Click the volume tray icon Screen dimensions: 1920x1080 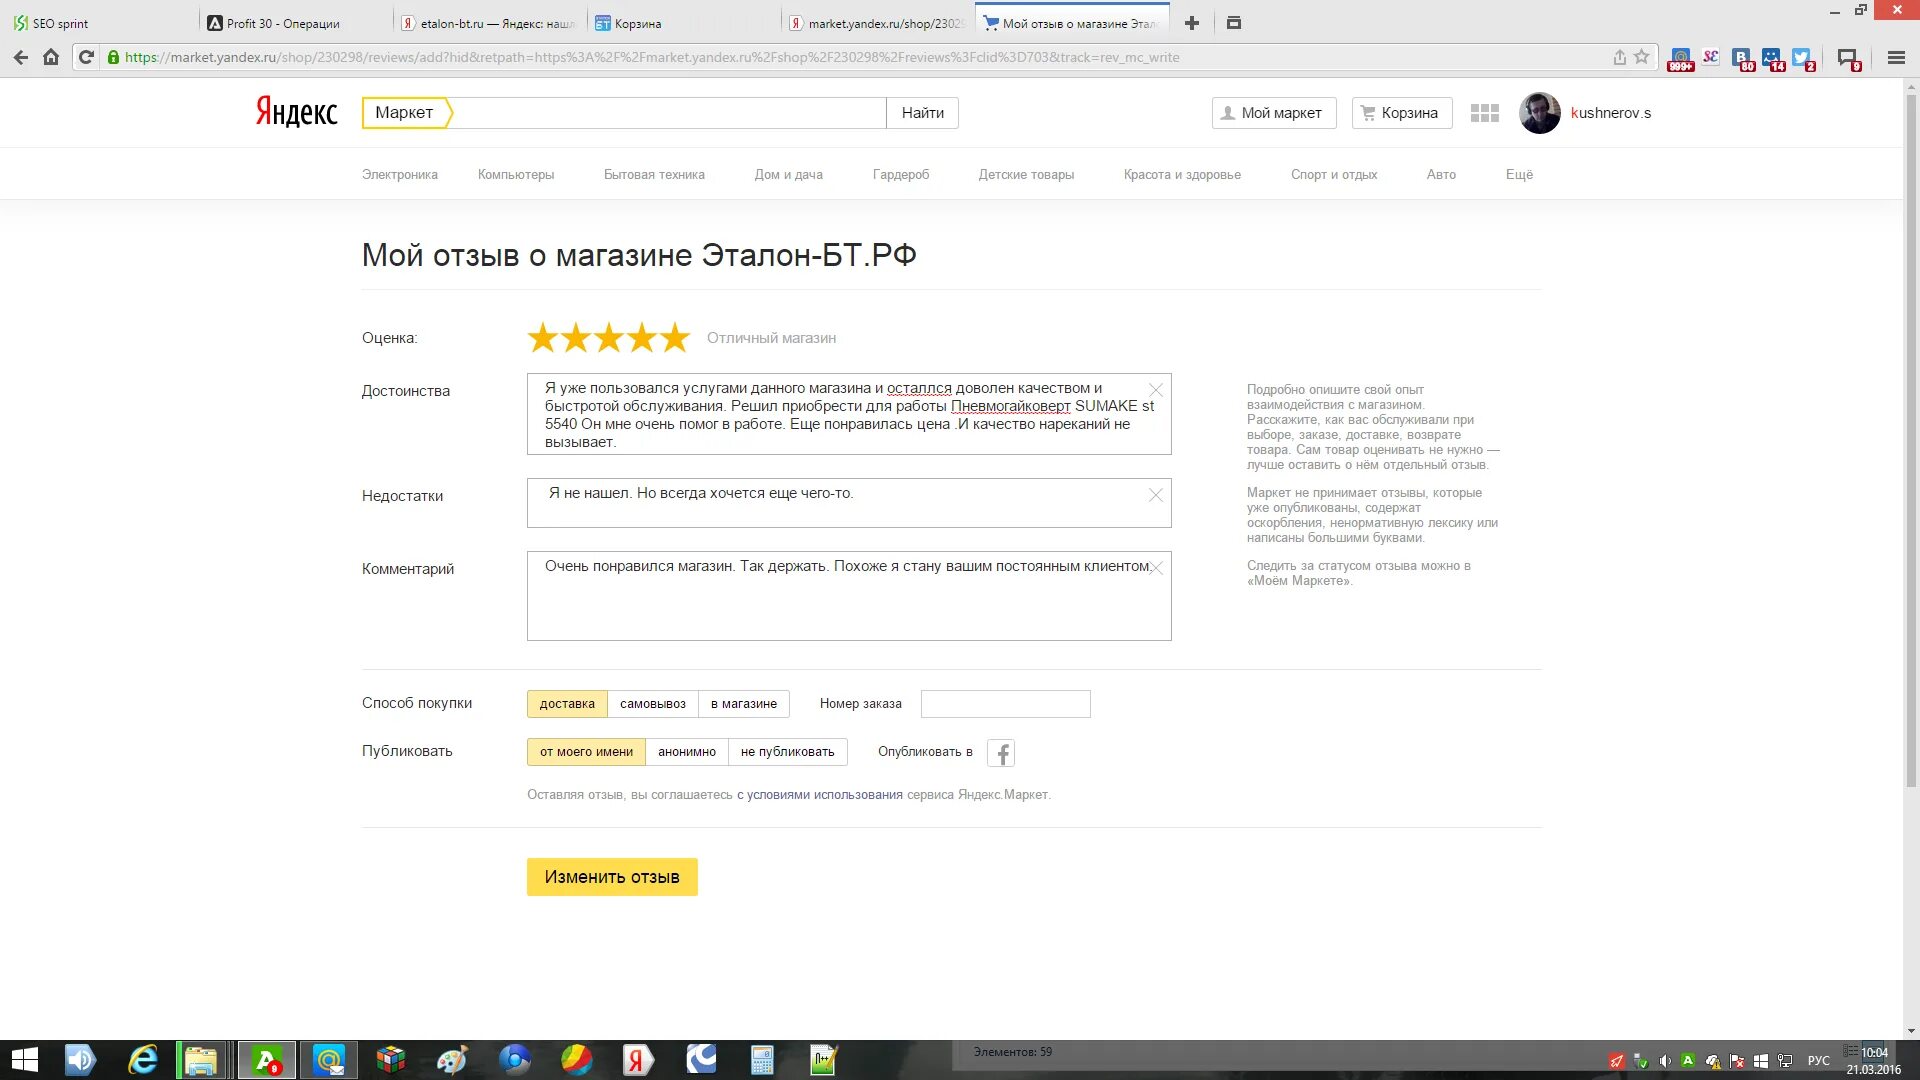[1664, 1061]
